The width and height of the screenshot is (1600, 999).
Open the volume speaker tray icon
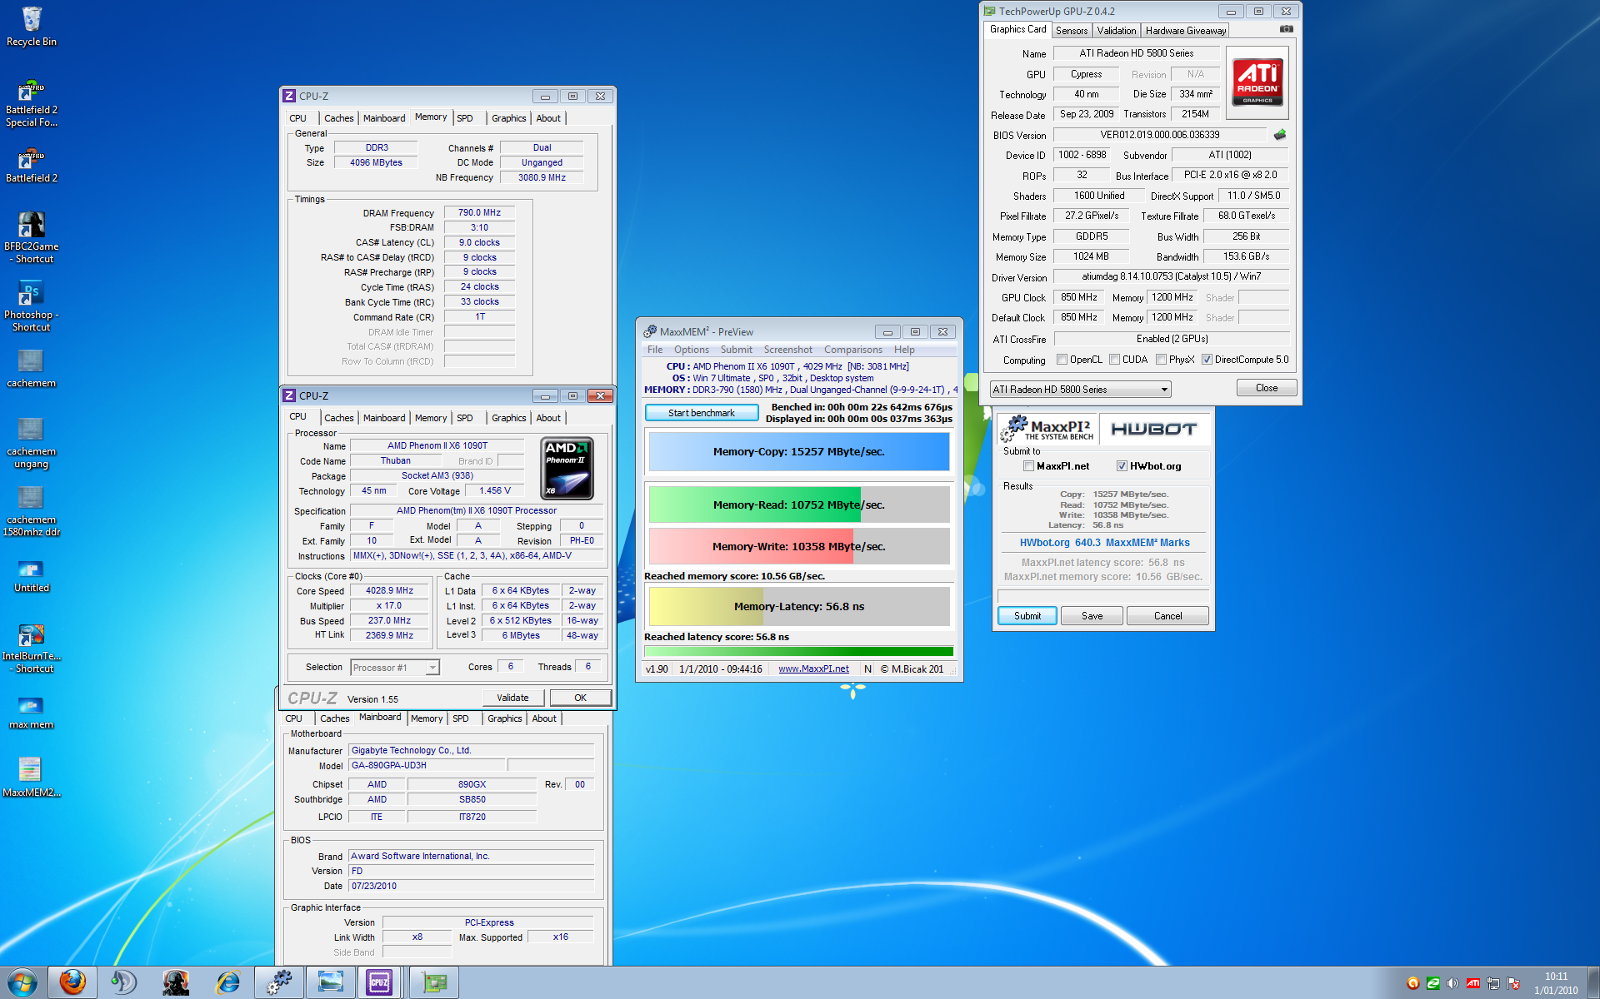click(1453, 983)
